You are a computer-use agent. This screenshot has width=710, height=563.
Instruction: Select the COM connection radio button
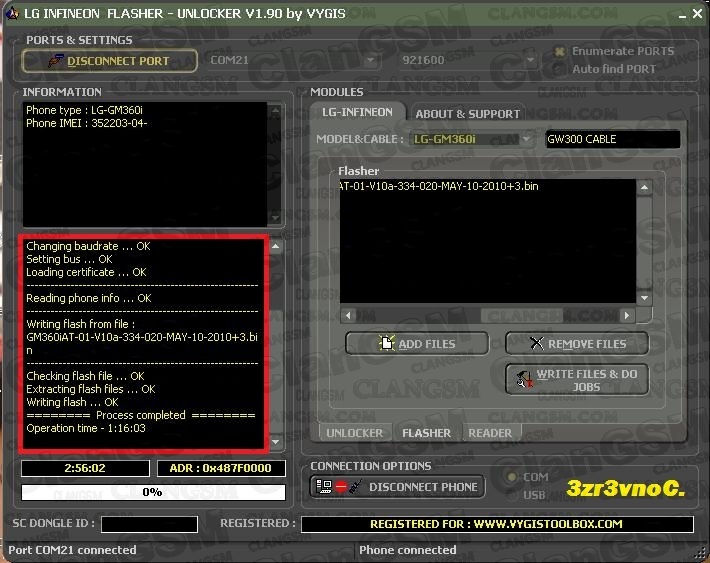(510, 478)
